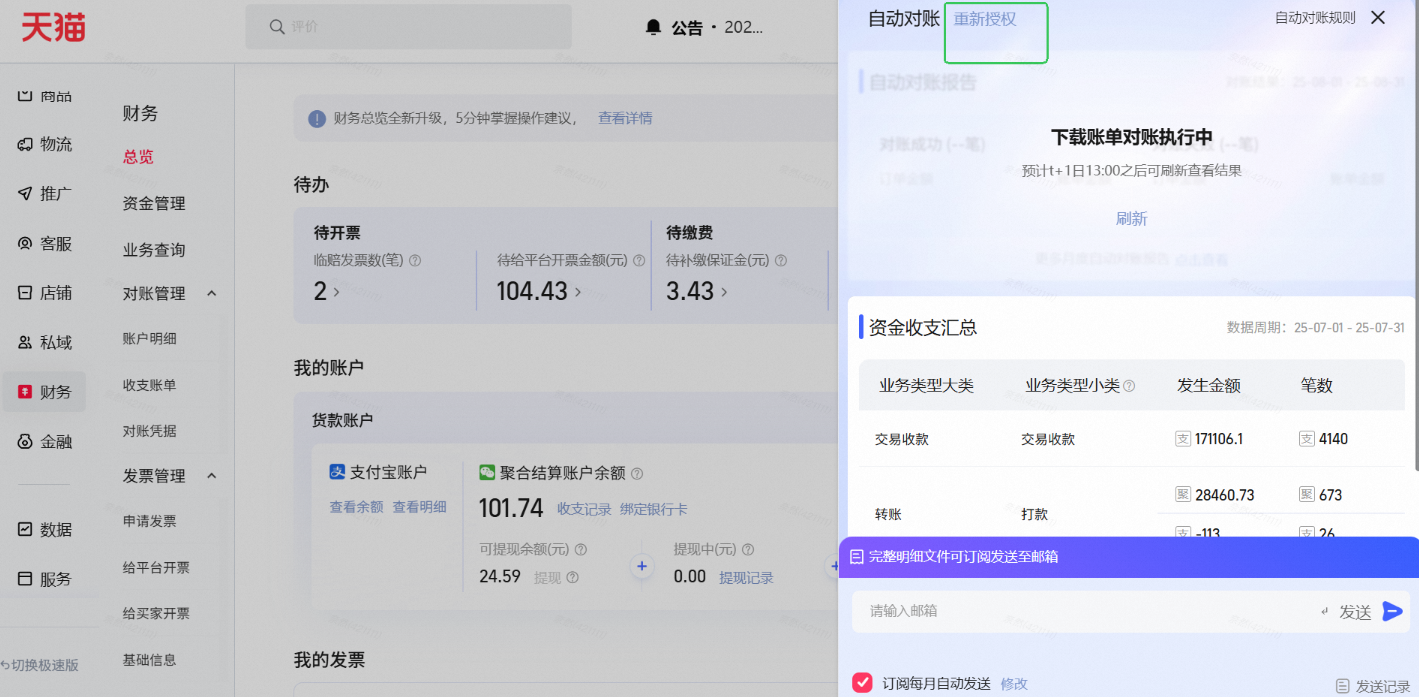Open 推广 promotion in sidebar
1419x697 pixels.
tap(45, 194)
